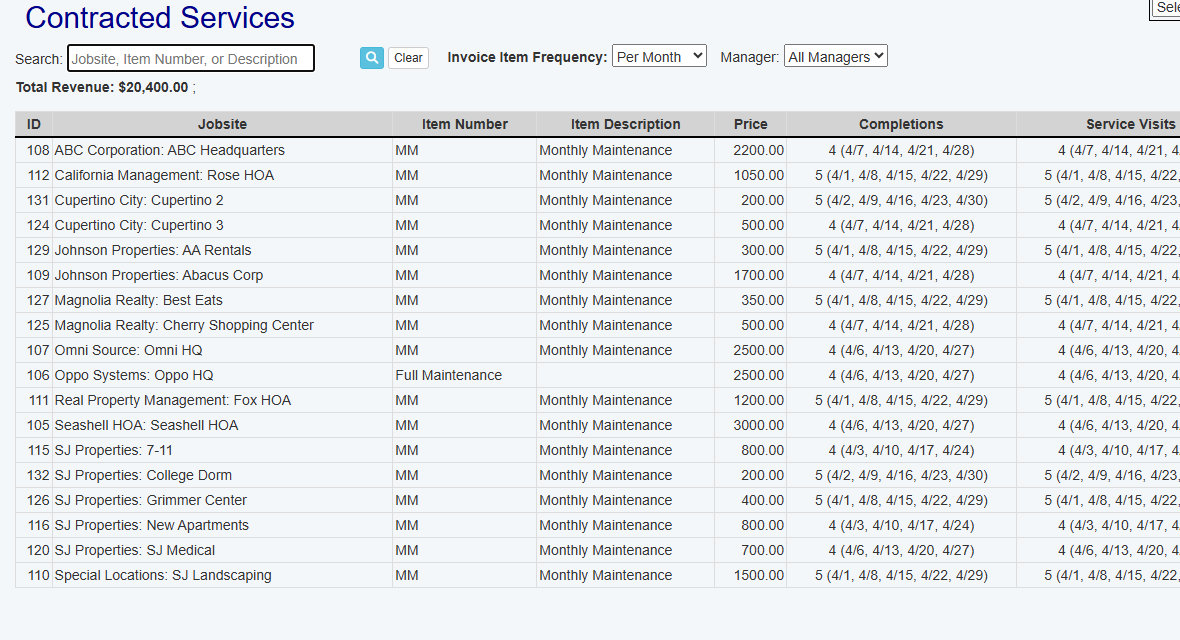Click Completions cell for Omni HQ
This screenshot has height=640, width=1180.
click(x=901, y=350)
